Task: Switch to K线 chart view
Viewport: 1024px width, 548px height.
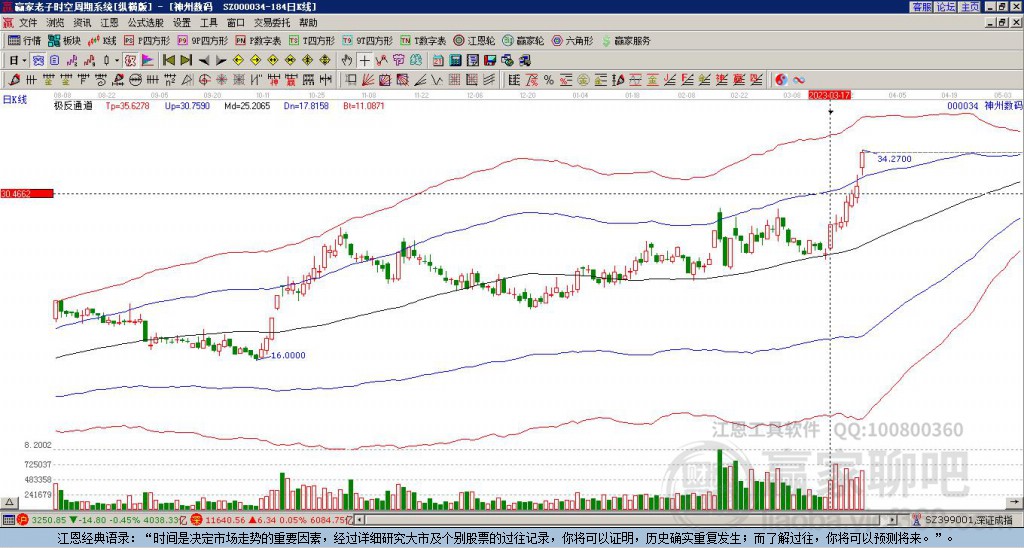Action: tap(102, 40)
